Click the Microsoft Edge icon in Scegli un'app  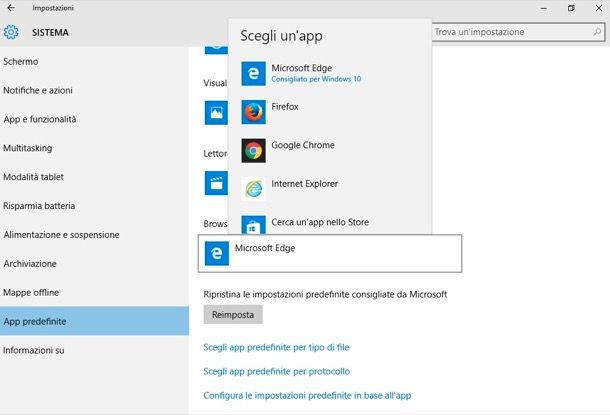253,73
